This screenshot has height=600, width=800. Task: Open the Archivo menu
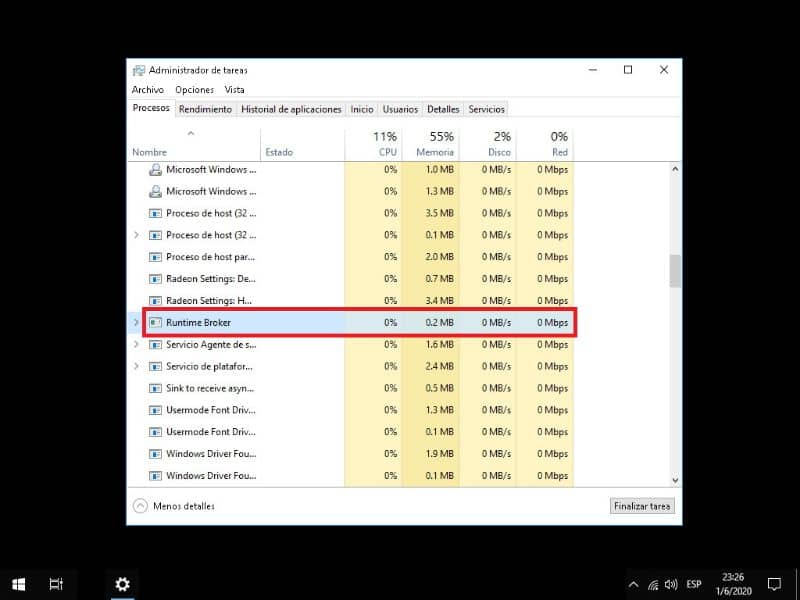click(148, 90)
